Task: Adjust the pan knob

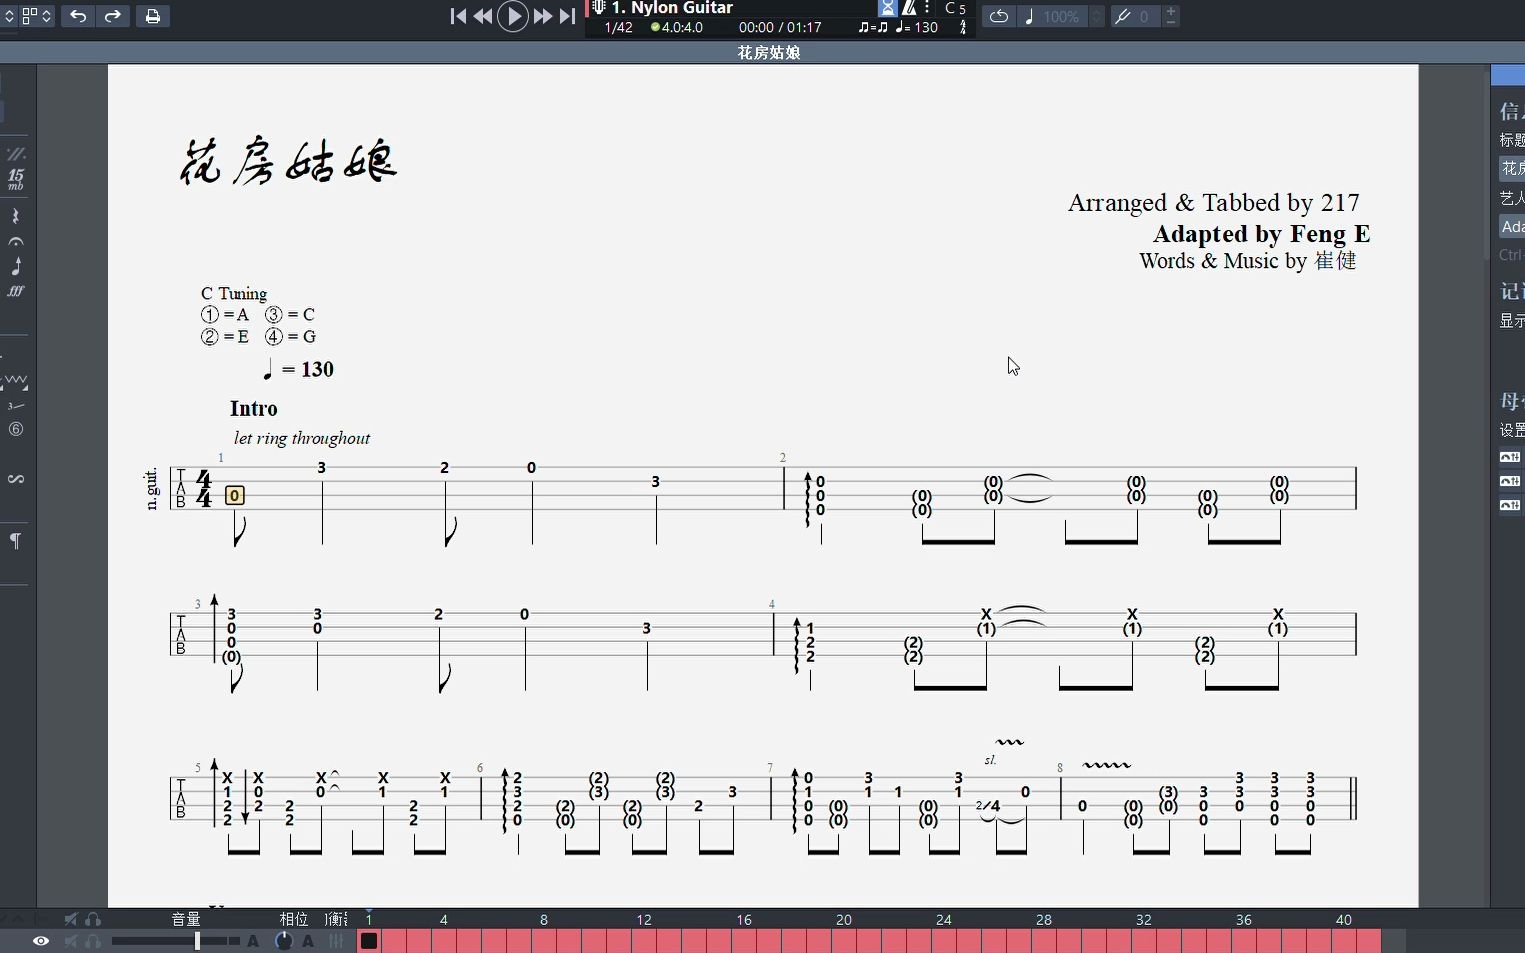Action: coord(284,941)
